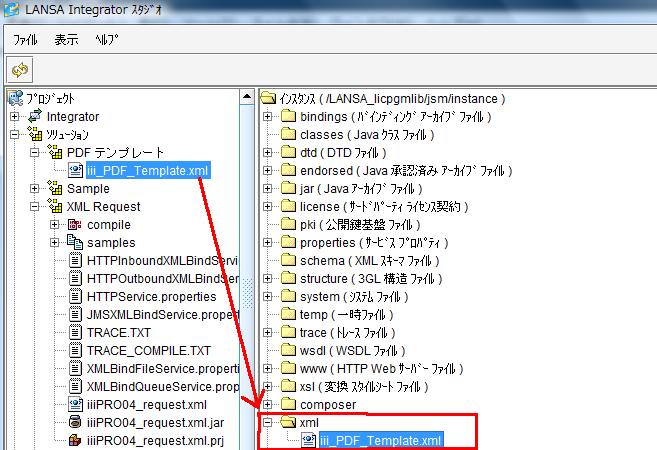This screenshot has width=657, height=450.
Task: Open the 表示 menu
Action: (x=66, y=40)
